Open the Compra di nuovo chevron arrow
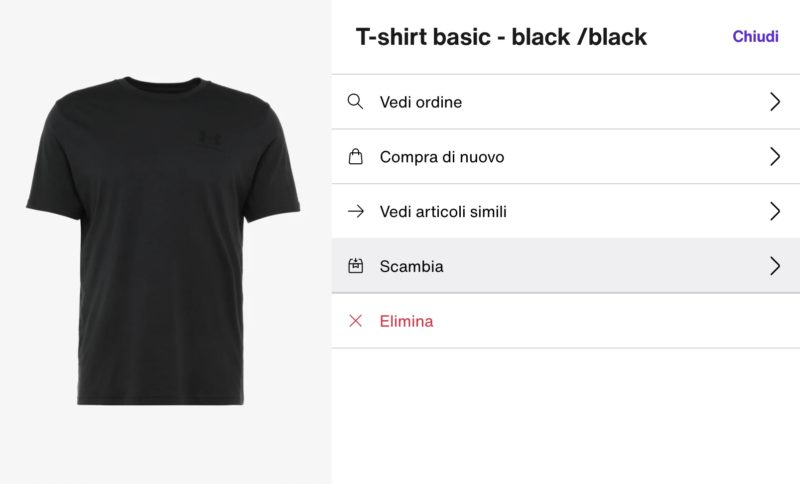Image resolution: width=800 pixels, height=484 pixels. tap(774, 157)
